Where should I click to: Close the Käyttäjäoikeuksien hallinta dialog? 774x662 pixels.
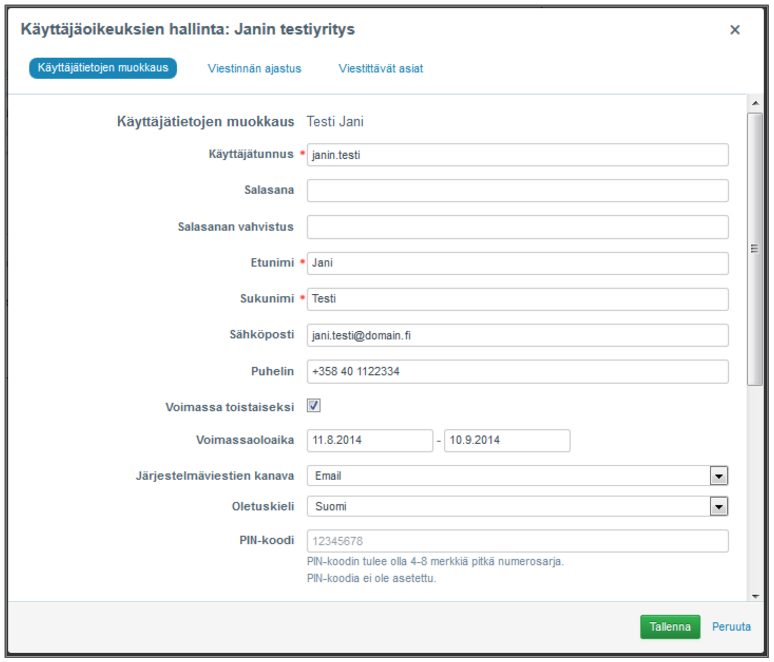tap(735, 30)
